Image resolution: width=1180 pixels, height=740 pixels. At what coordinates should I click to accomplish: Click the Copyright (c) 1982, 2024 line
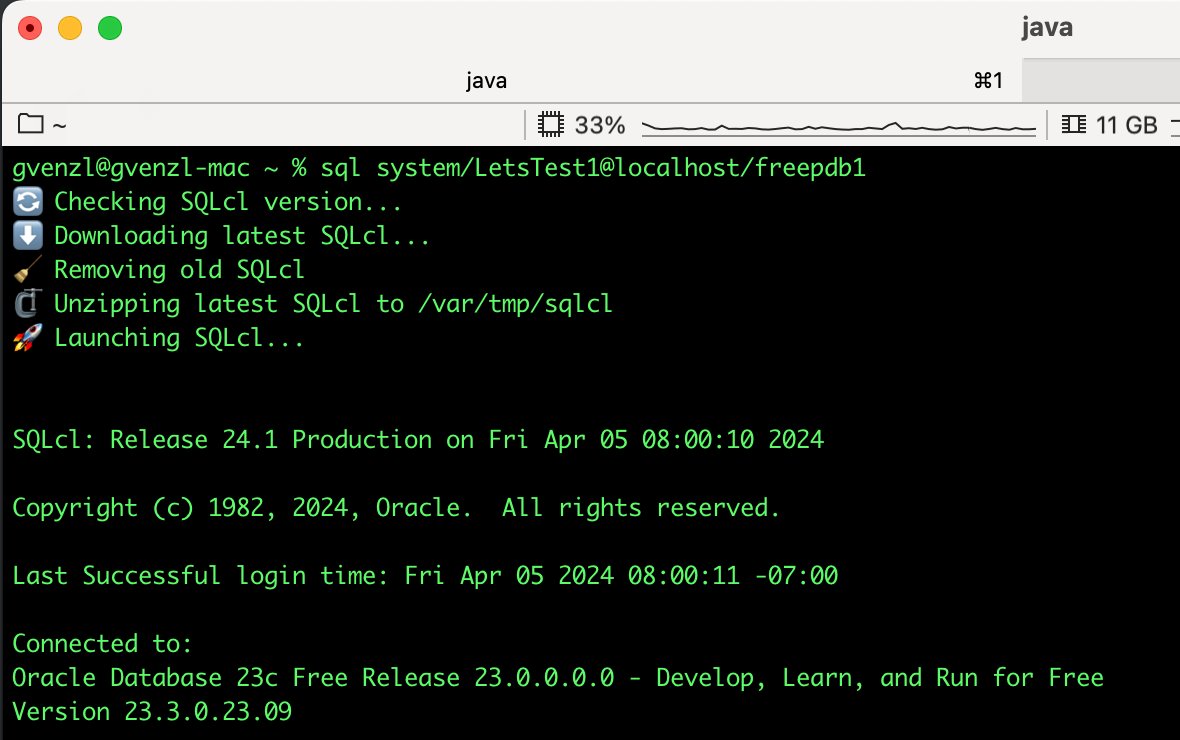click(396, 508)
